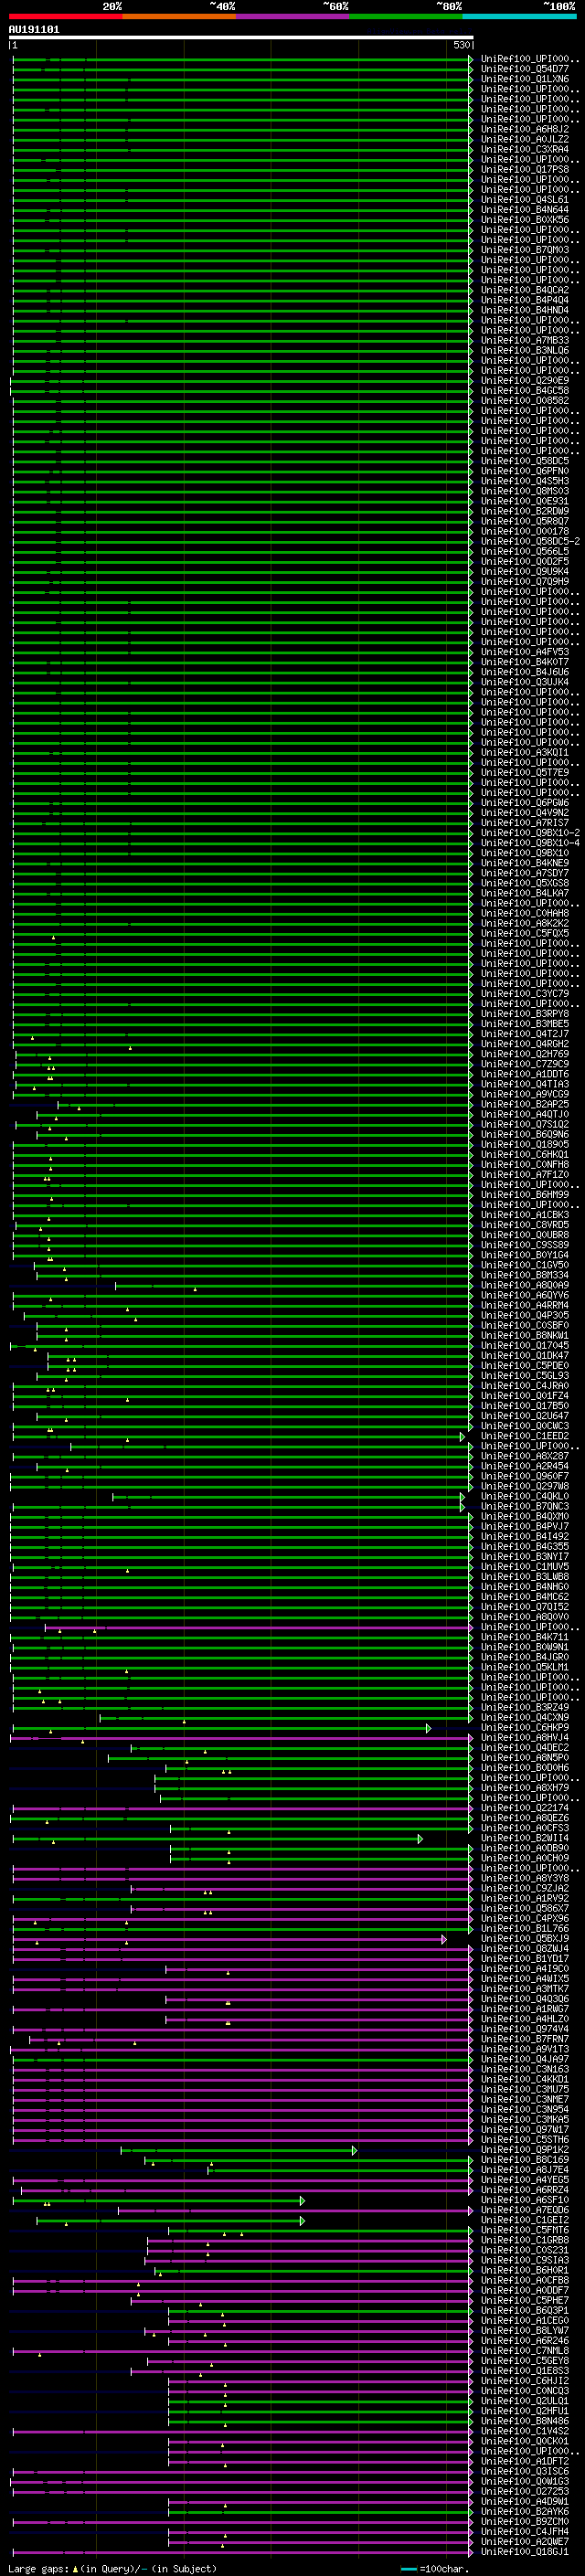Viewport: 585px width, 2576px height.
Task: Select row UniRef100_B4HND4
Action: pos(525,311)
